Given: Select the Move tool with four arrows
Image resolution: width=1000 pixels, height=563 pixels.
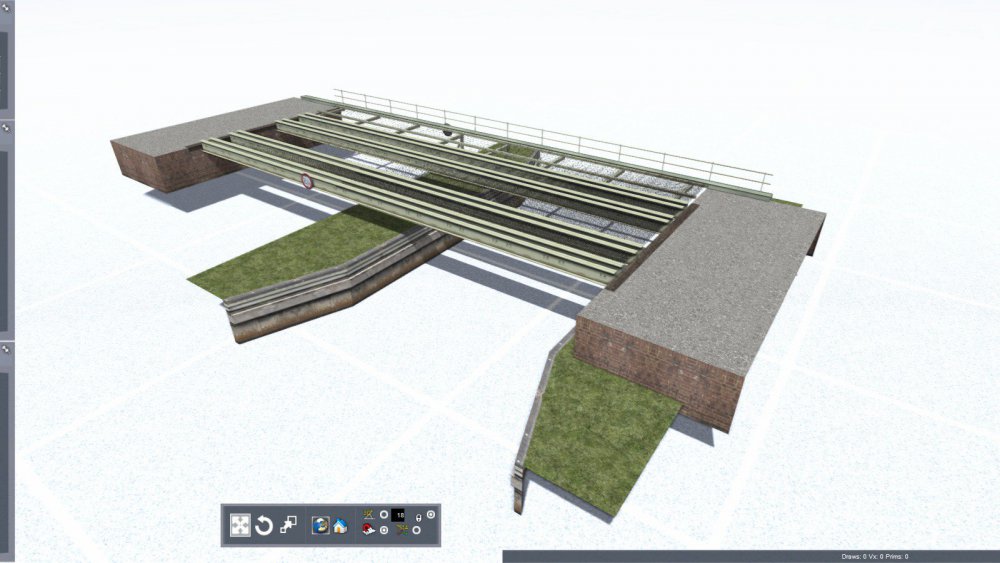Looking at the screenshot, I should (x=240, y=525).
